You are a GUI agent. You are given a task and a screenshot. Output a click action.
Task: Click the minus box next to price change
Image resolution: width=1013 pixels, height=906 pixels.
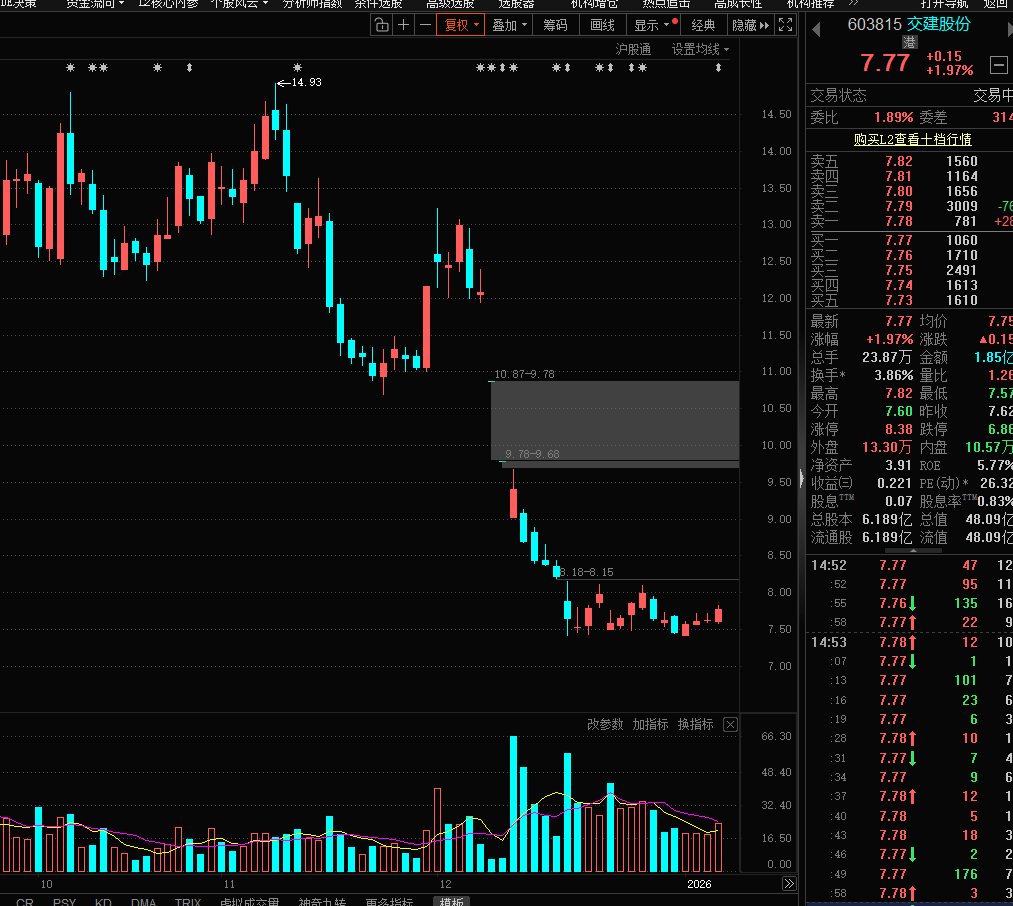(x=998, y=65)
